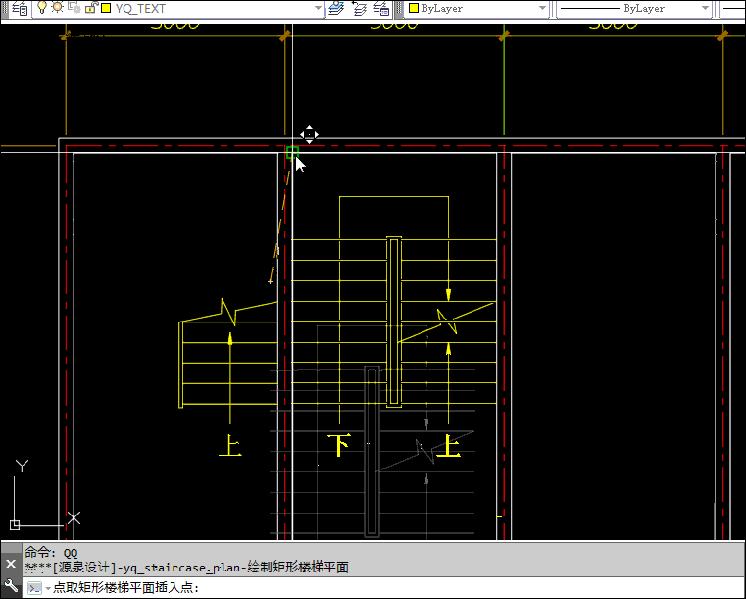Toggle the viewport freeze icon for YQ_TEXT
Screen dimensions: 746x599
coord(74,7)
